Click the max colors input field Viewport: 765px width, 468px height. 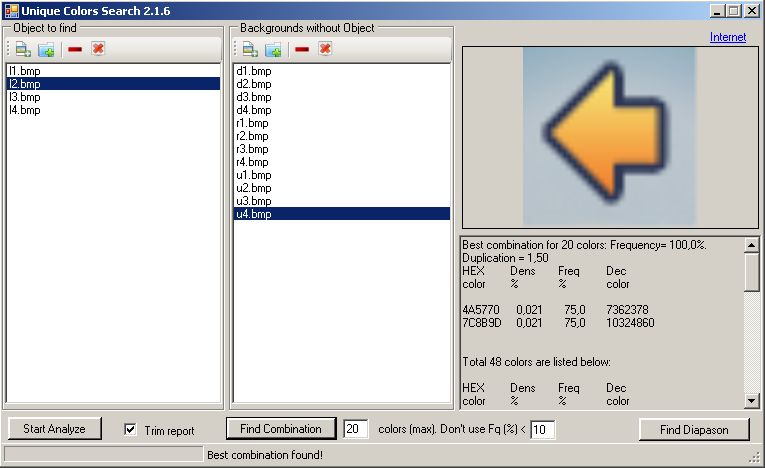356,429
